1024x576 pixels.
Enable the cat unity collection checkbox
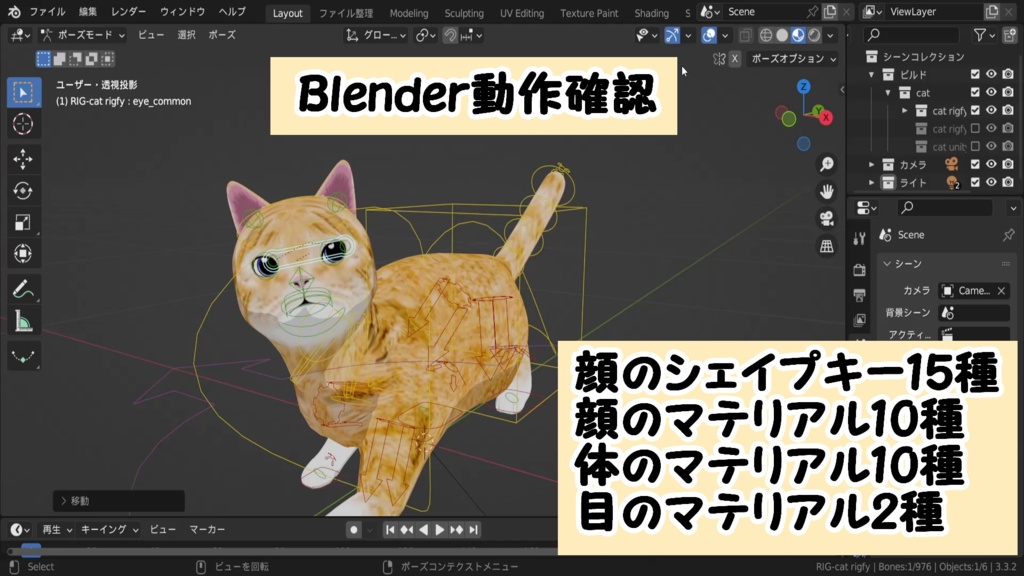975,146
